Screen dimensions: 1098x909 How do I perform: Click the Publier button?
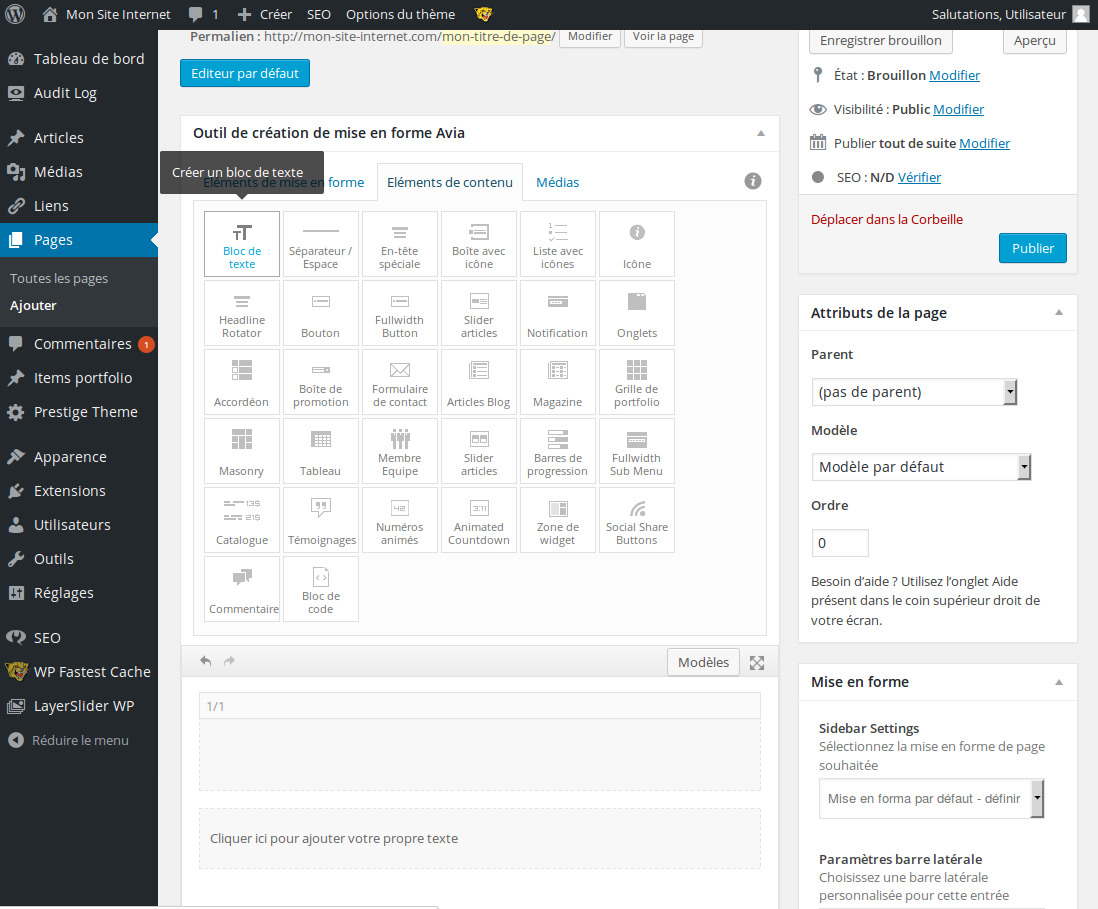tap(1032, 248)
